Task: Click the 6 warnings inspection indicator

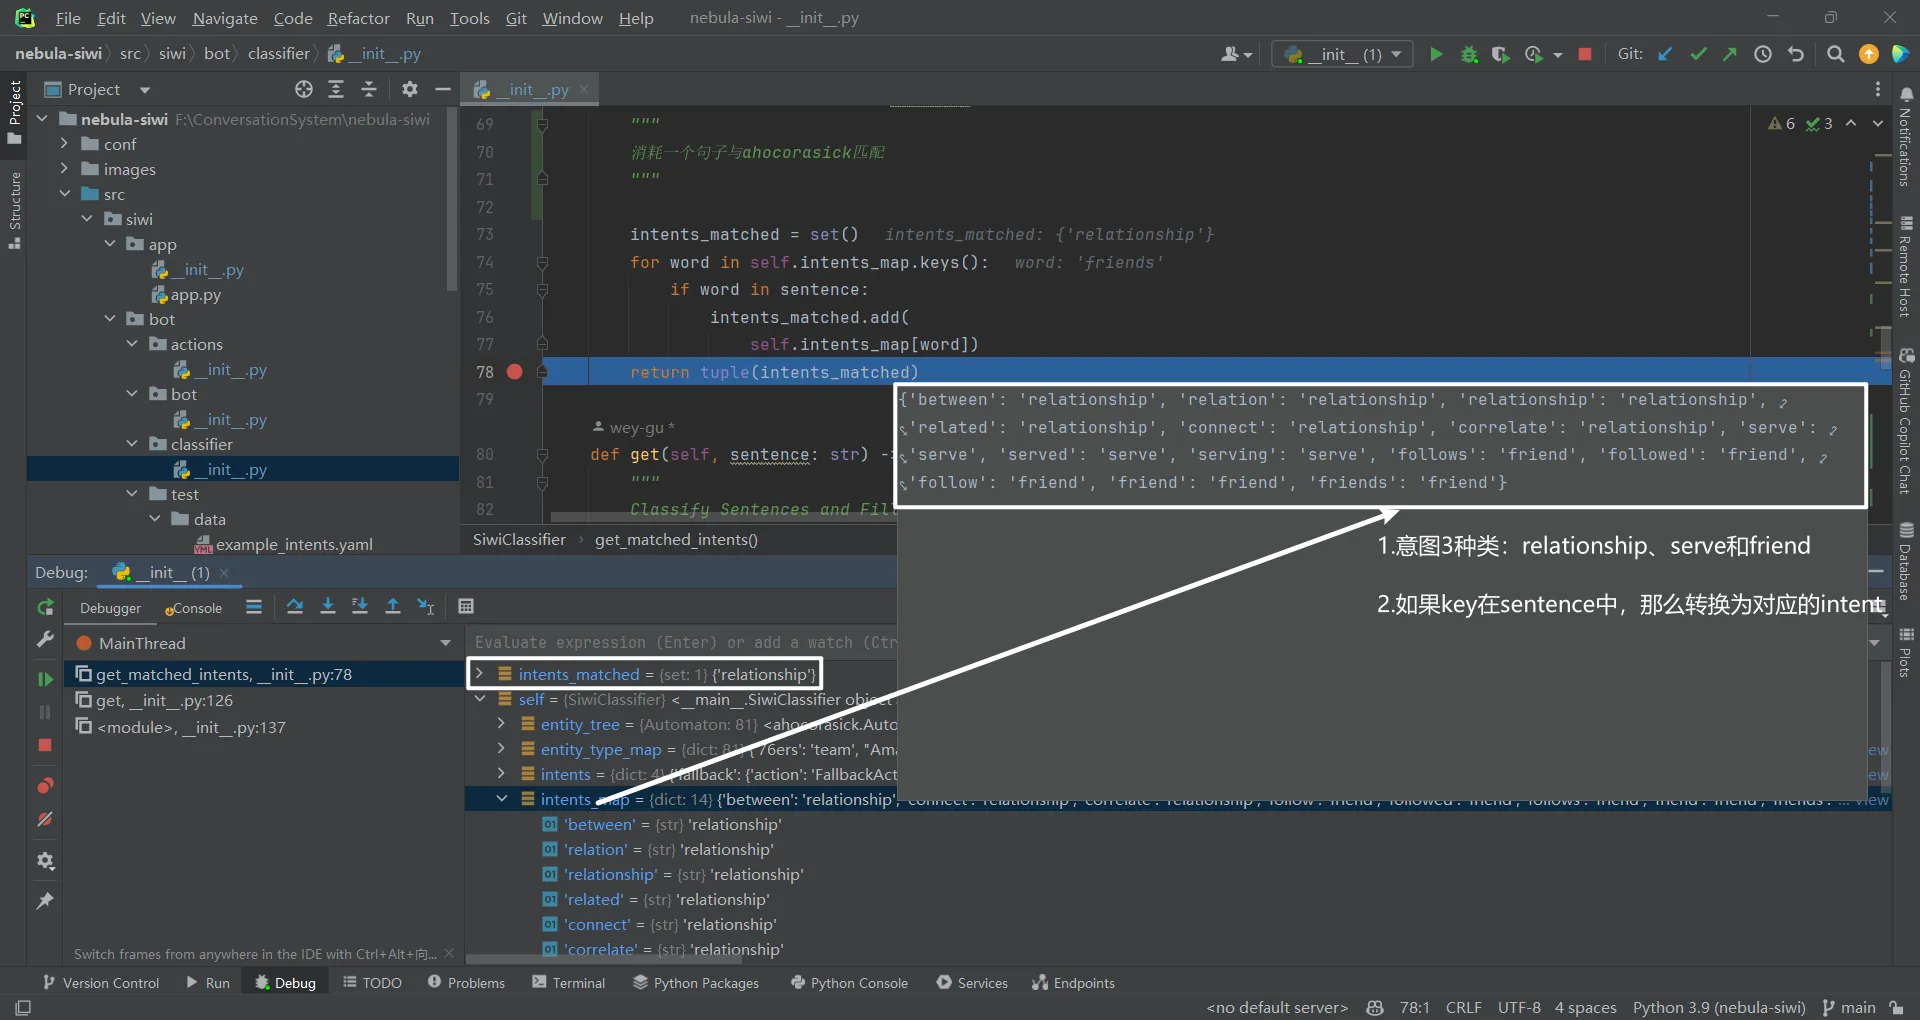Action: (1782, 124)
